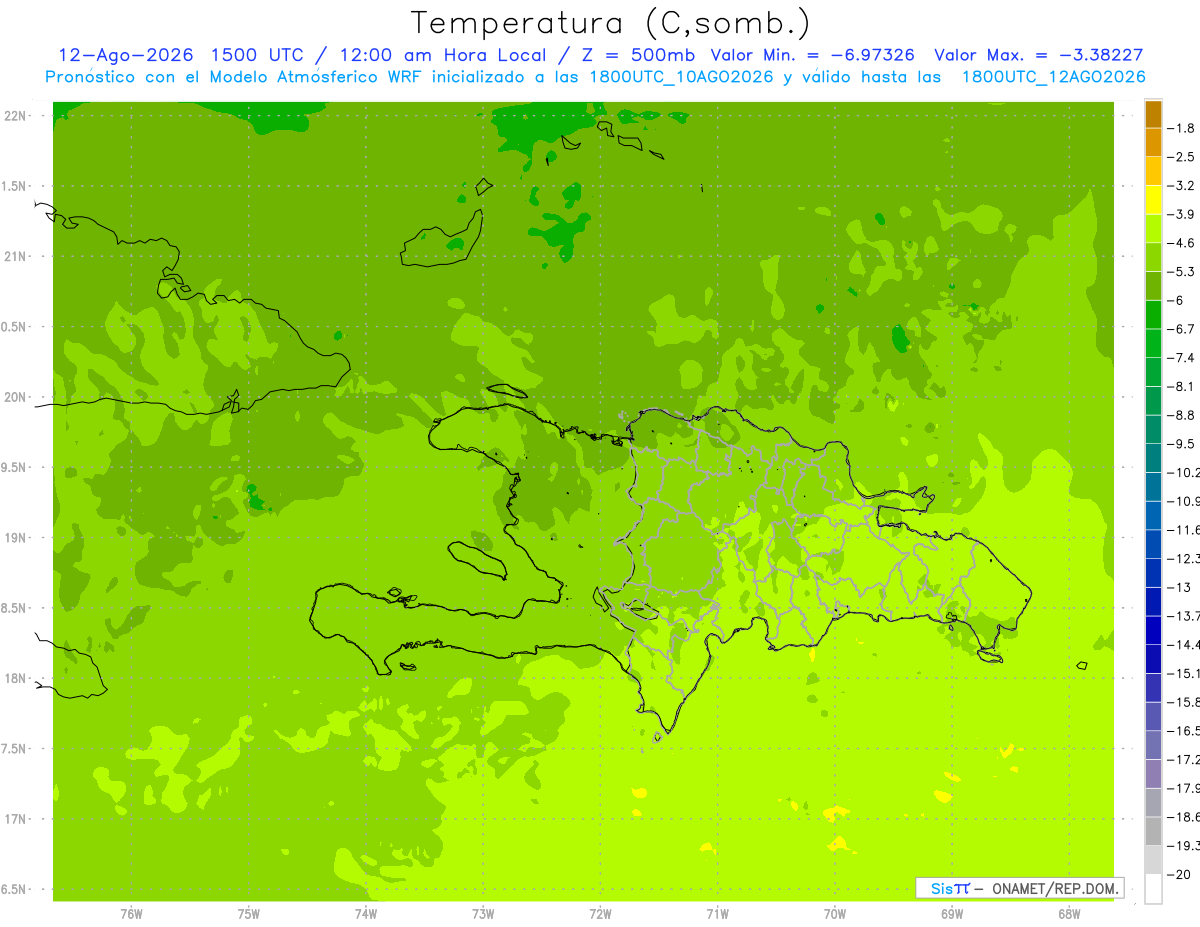Viewport: 1200px width, 927px height.
Task: Click the '70W' longitude label
Action: pyautogui.click(x=834, y=914)
